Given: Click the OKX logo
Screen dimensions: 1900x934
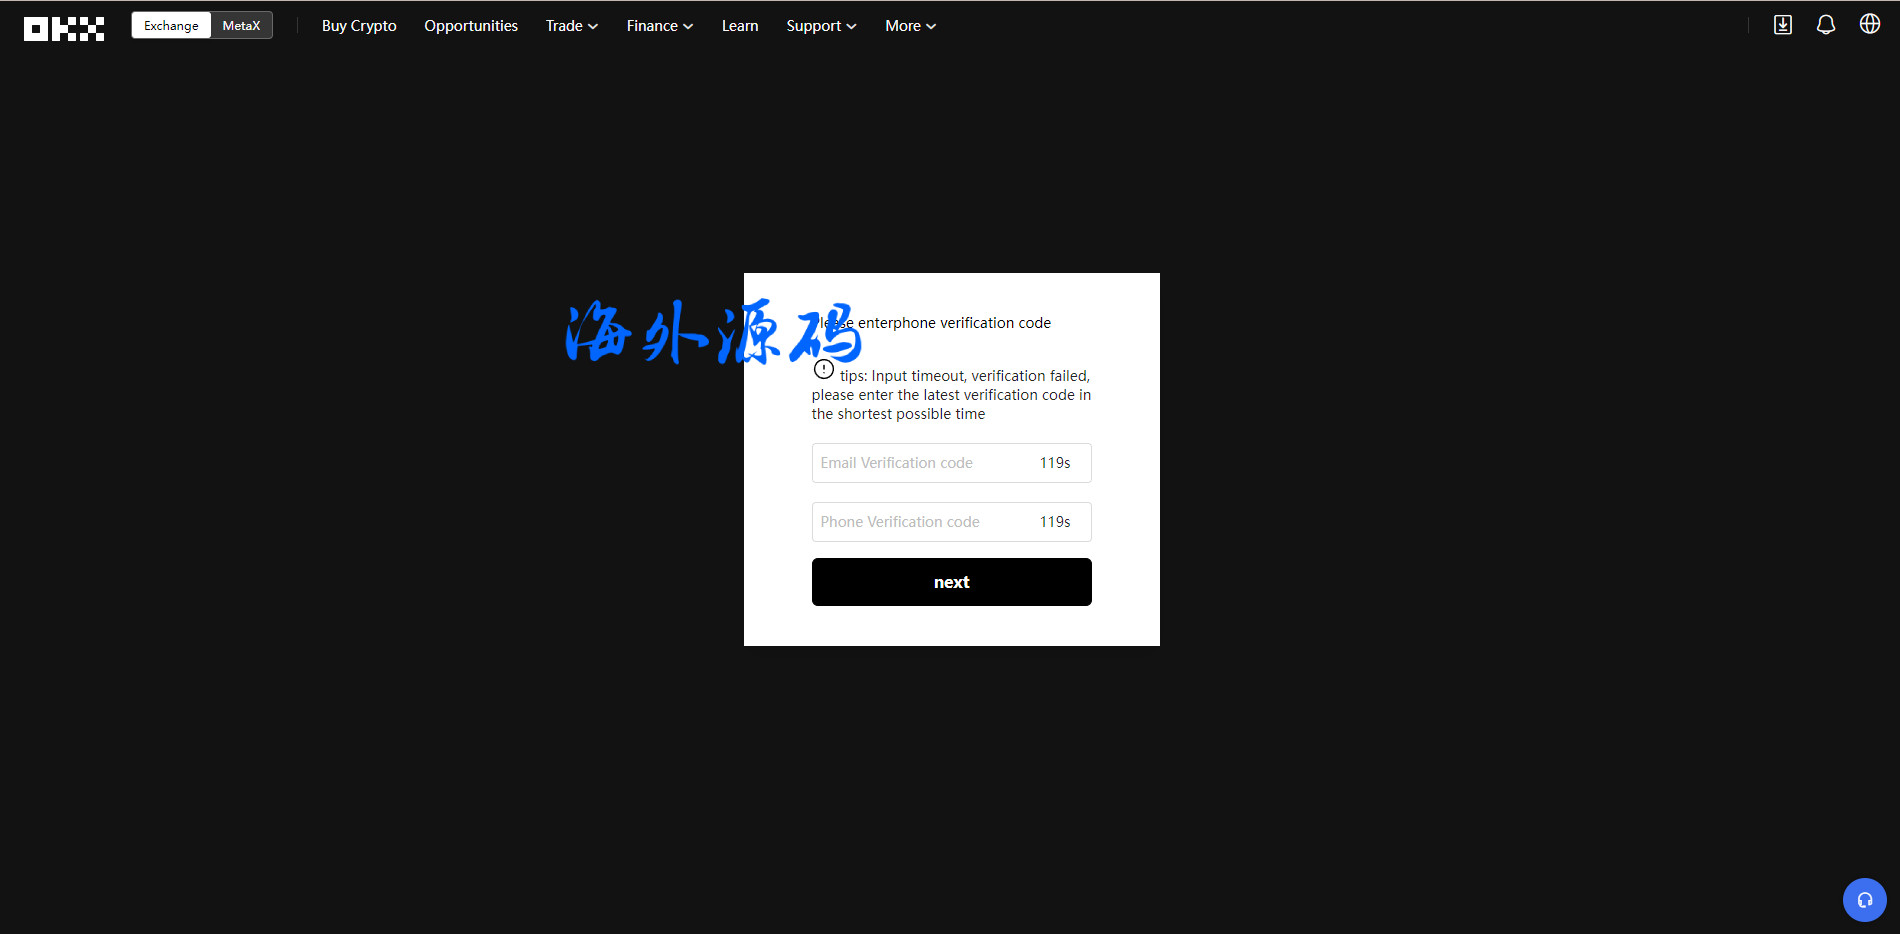Looking at the screenshot, I should point(64,28).
